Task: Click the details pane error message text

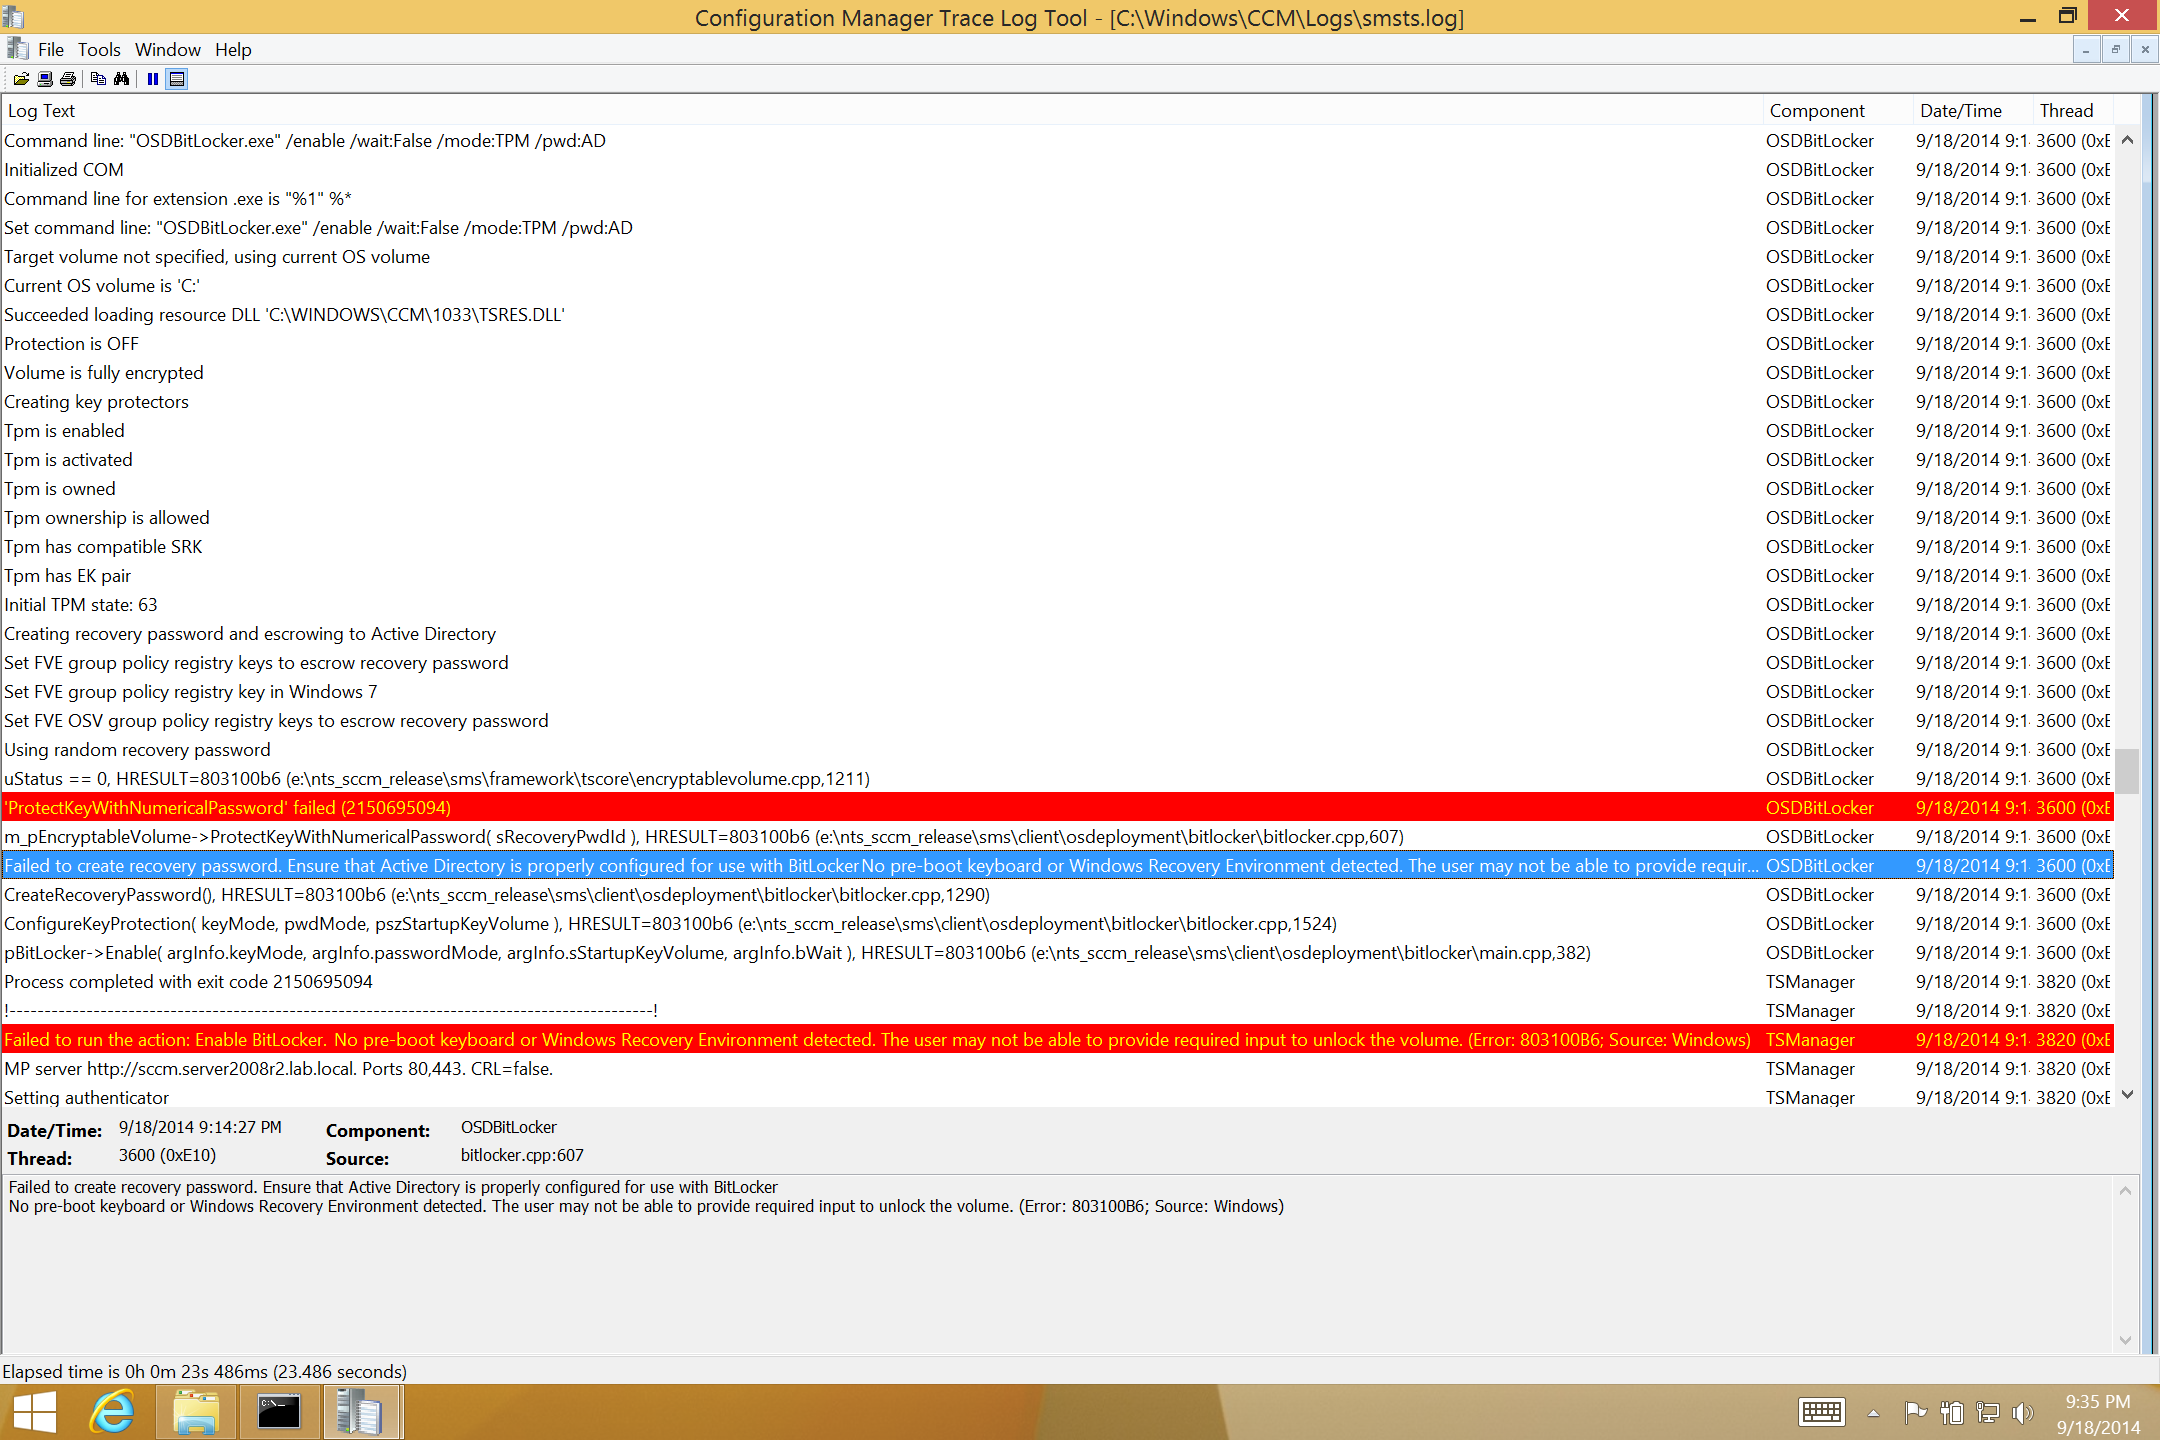Action: click(x=646, y=1197)
